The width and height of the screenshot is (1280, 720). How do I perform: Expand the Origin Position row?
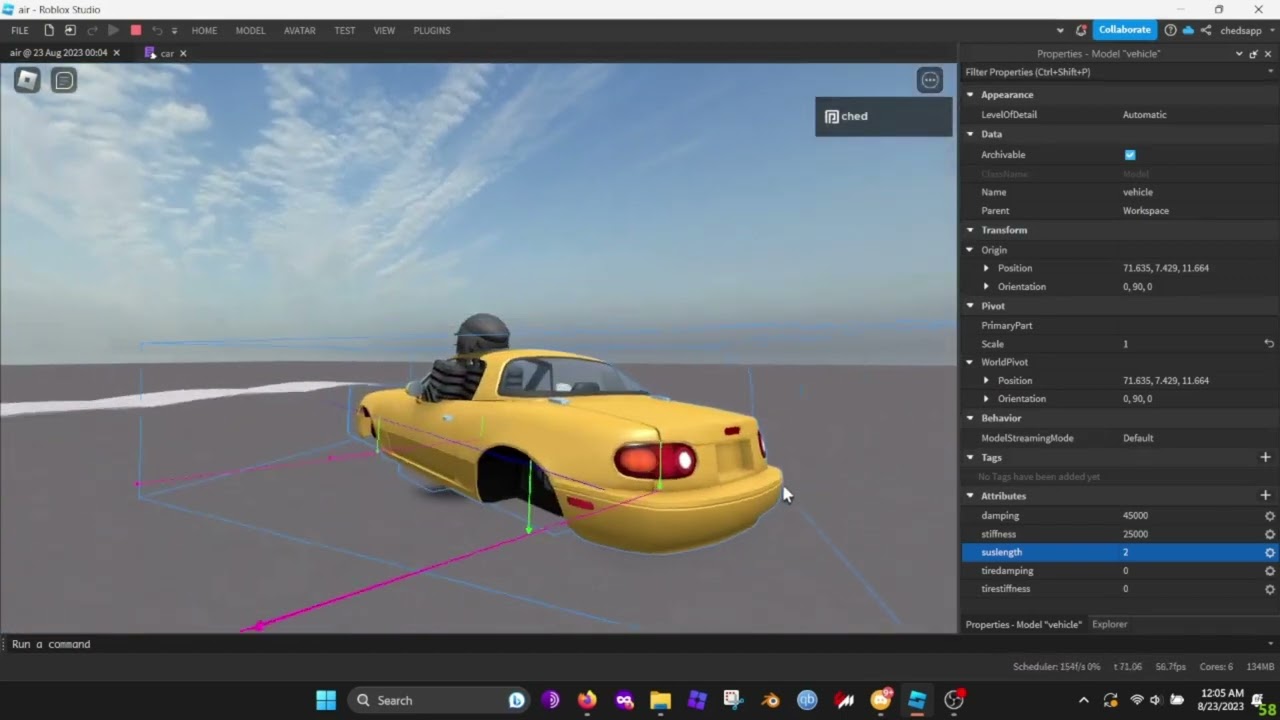click(x=986, y=268)
